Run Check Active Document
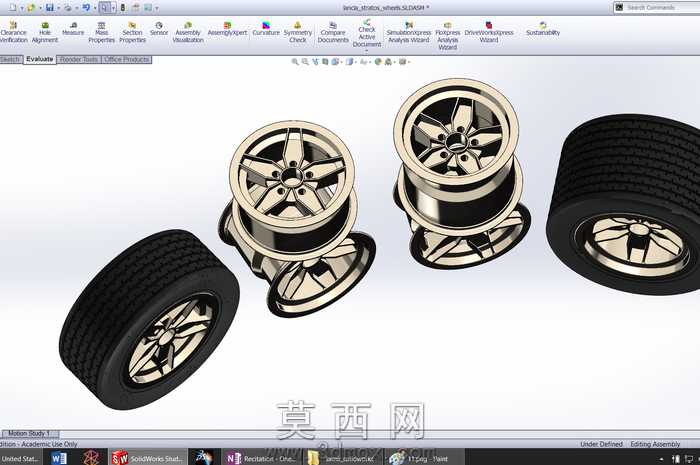700x465 pixels. [367, 33]
